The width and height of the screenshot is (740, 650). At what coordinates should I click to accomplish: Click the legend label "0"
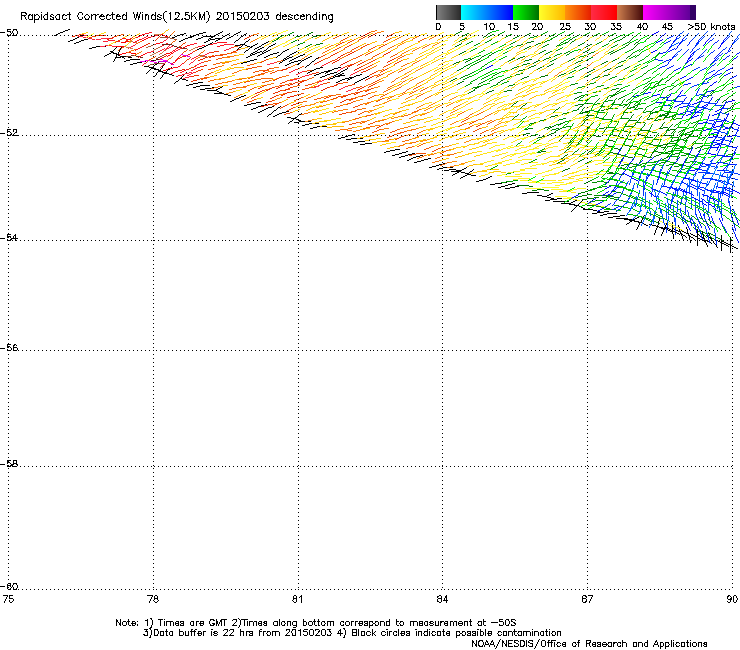click(x=438, y=27)
